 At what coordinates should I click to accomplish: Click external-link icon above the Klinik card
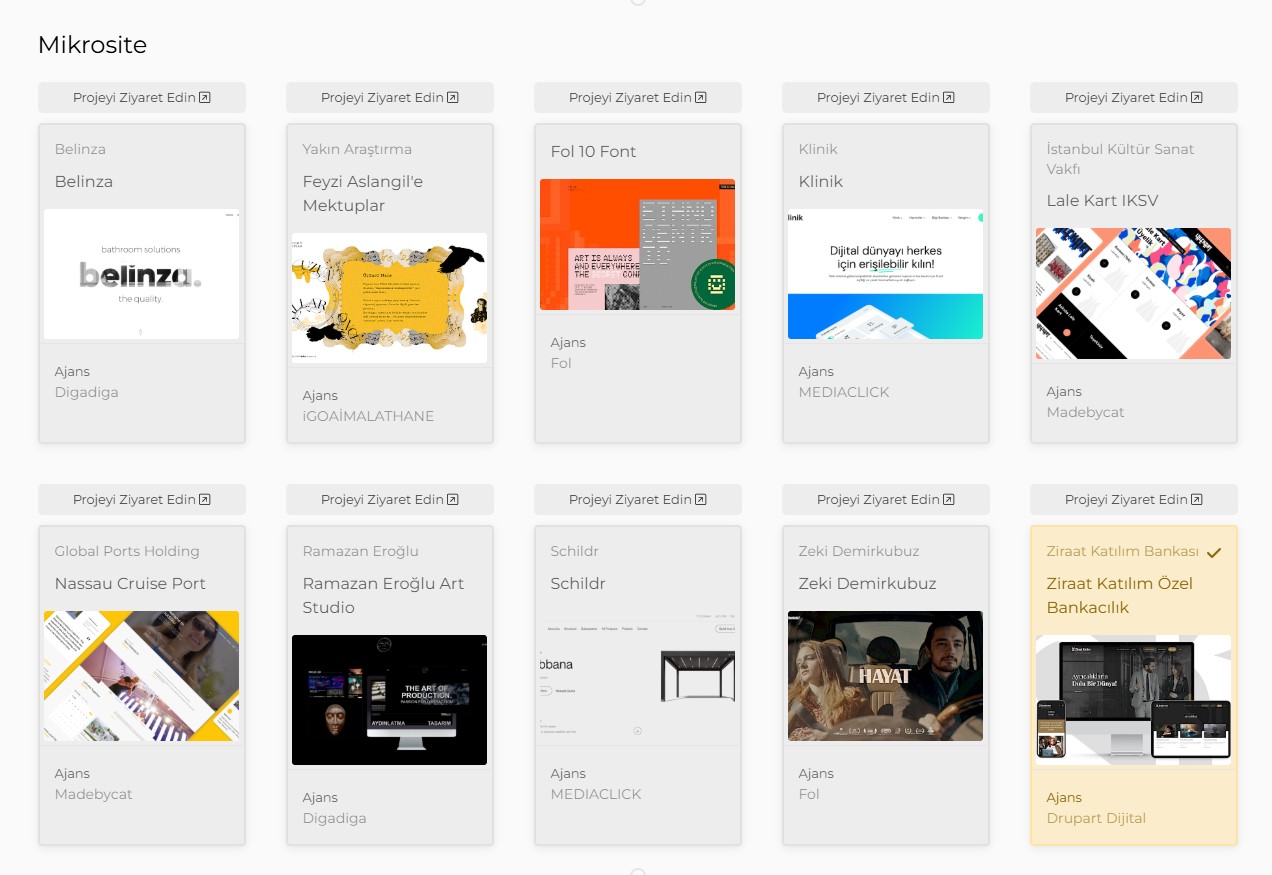point(949,98)
